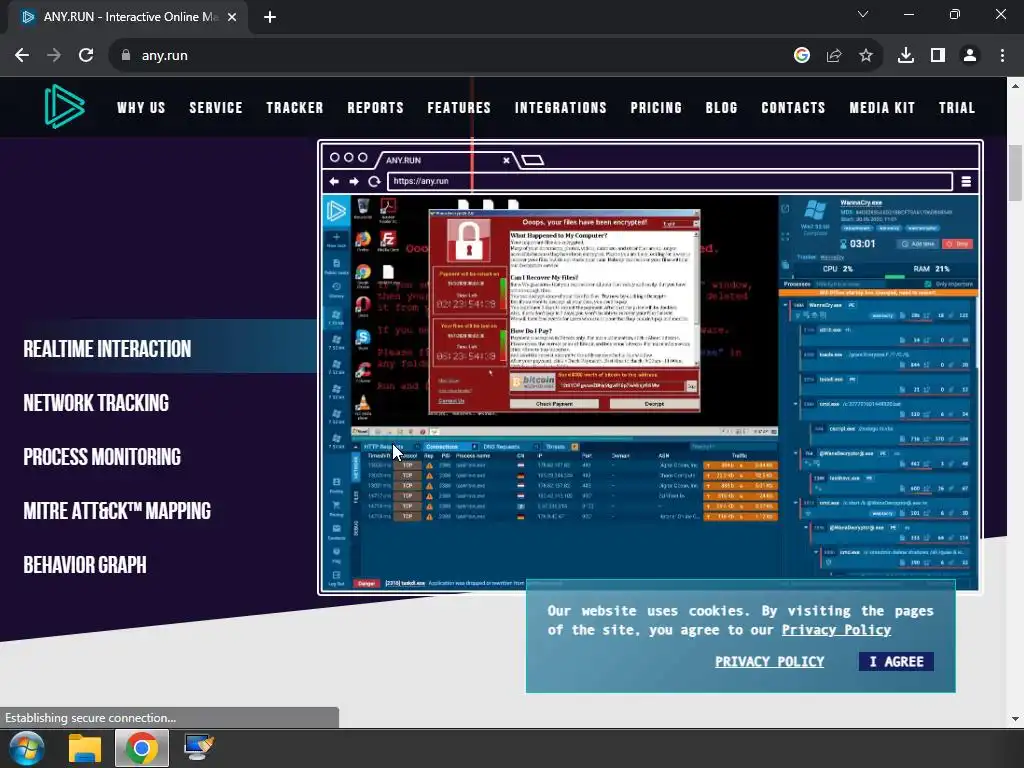Image resolution: width=1024 pixels, height=768 pixels.
Task: Open a new browser tab
Action: [270, 17]
